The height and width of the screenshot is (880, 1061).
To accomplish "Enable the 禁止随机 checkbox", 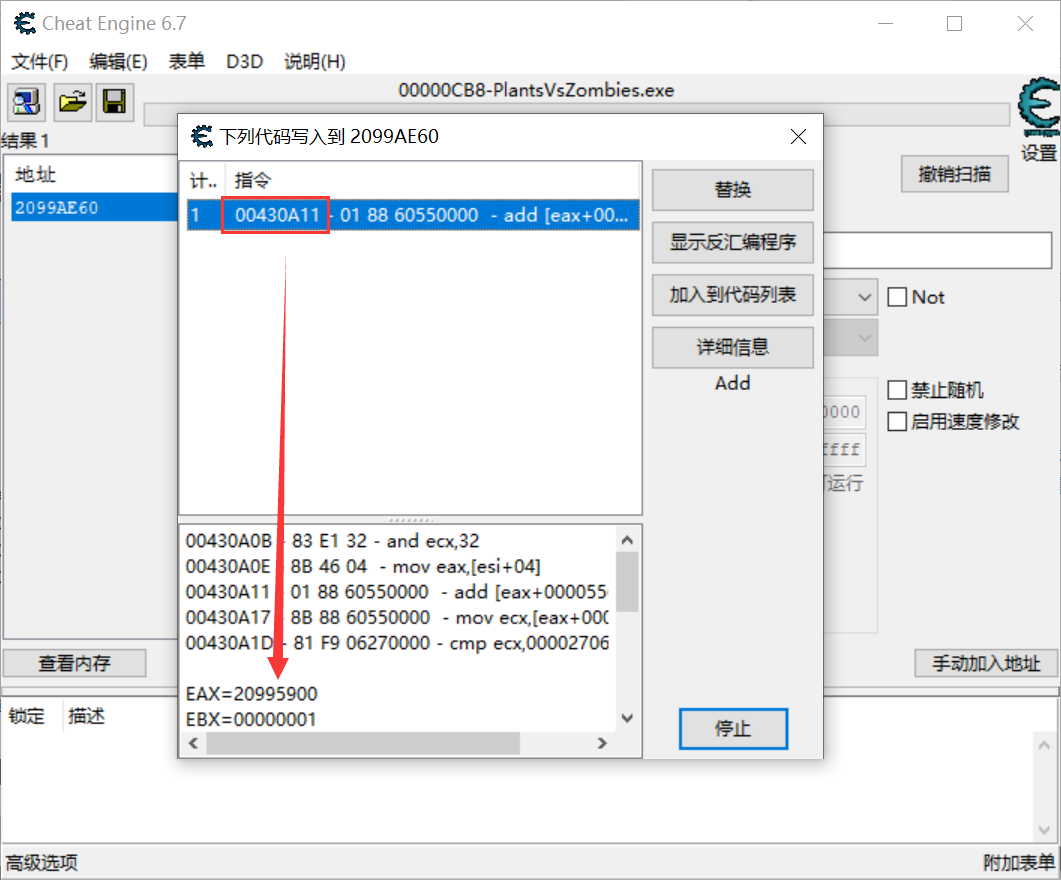I will click(897, 390).
